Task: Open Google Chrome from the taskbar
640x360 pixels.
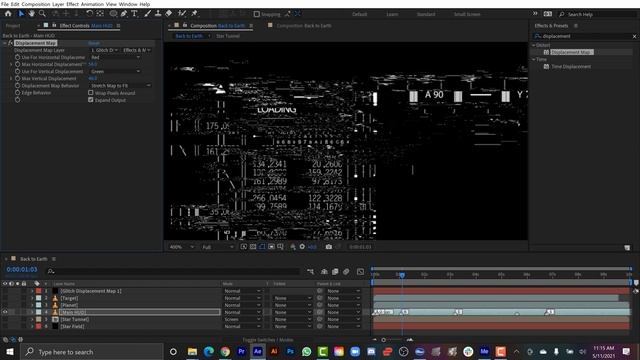Action: pos(225,351)
